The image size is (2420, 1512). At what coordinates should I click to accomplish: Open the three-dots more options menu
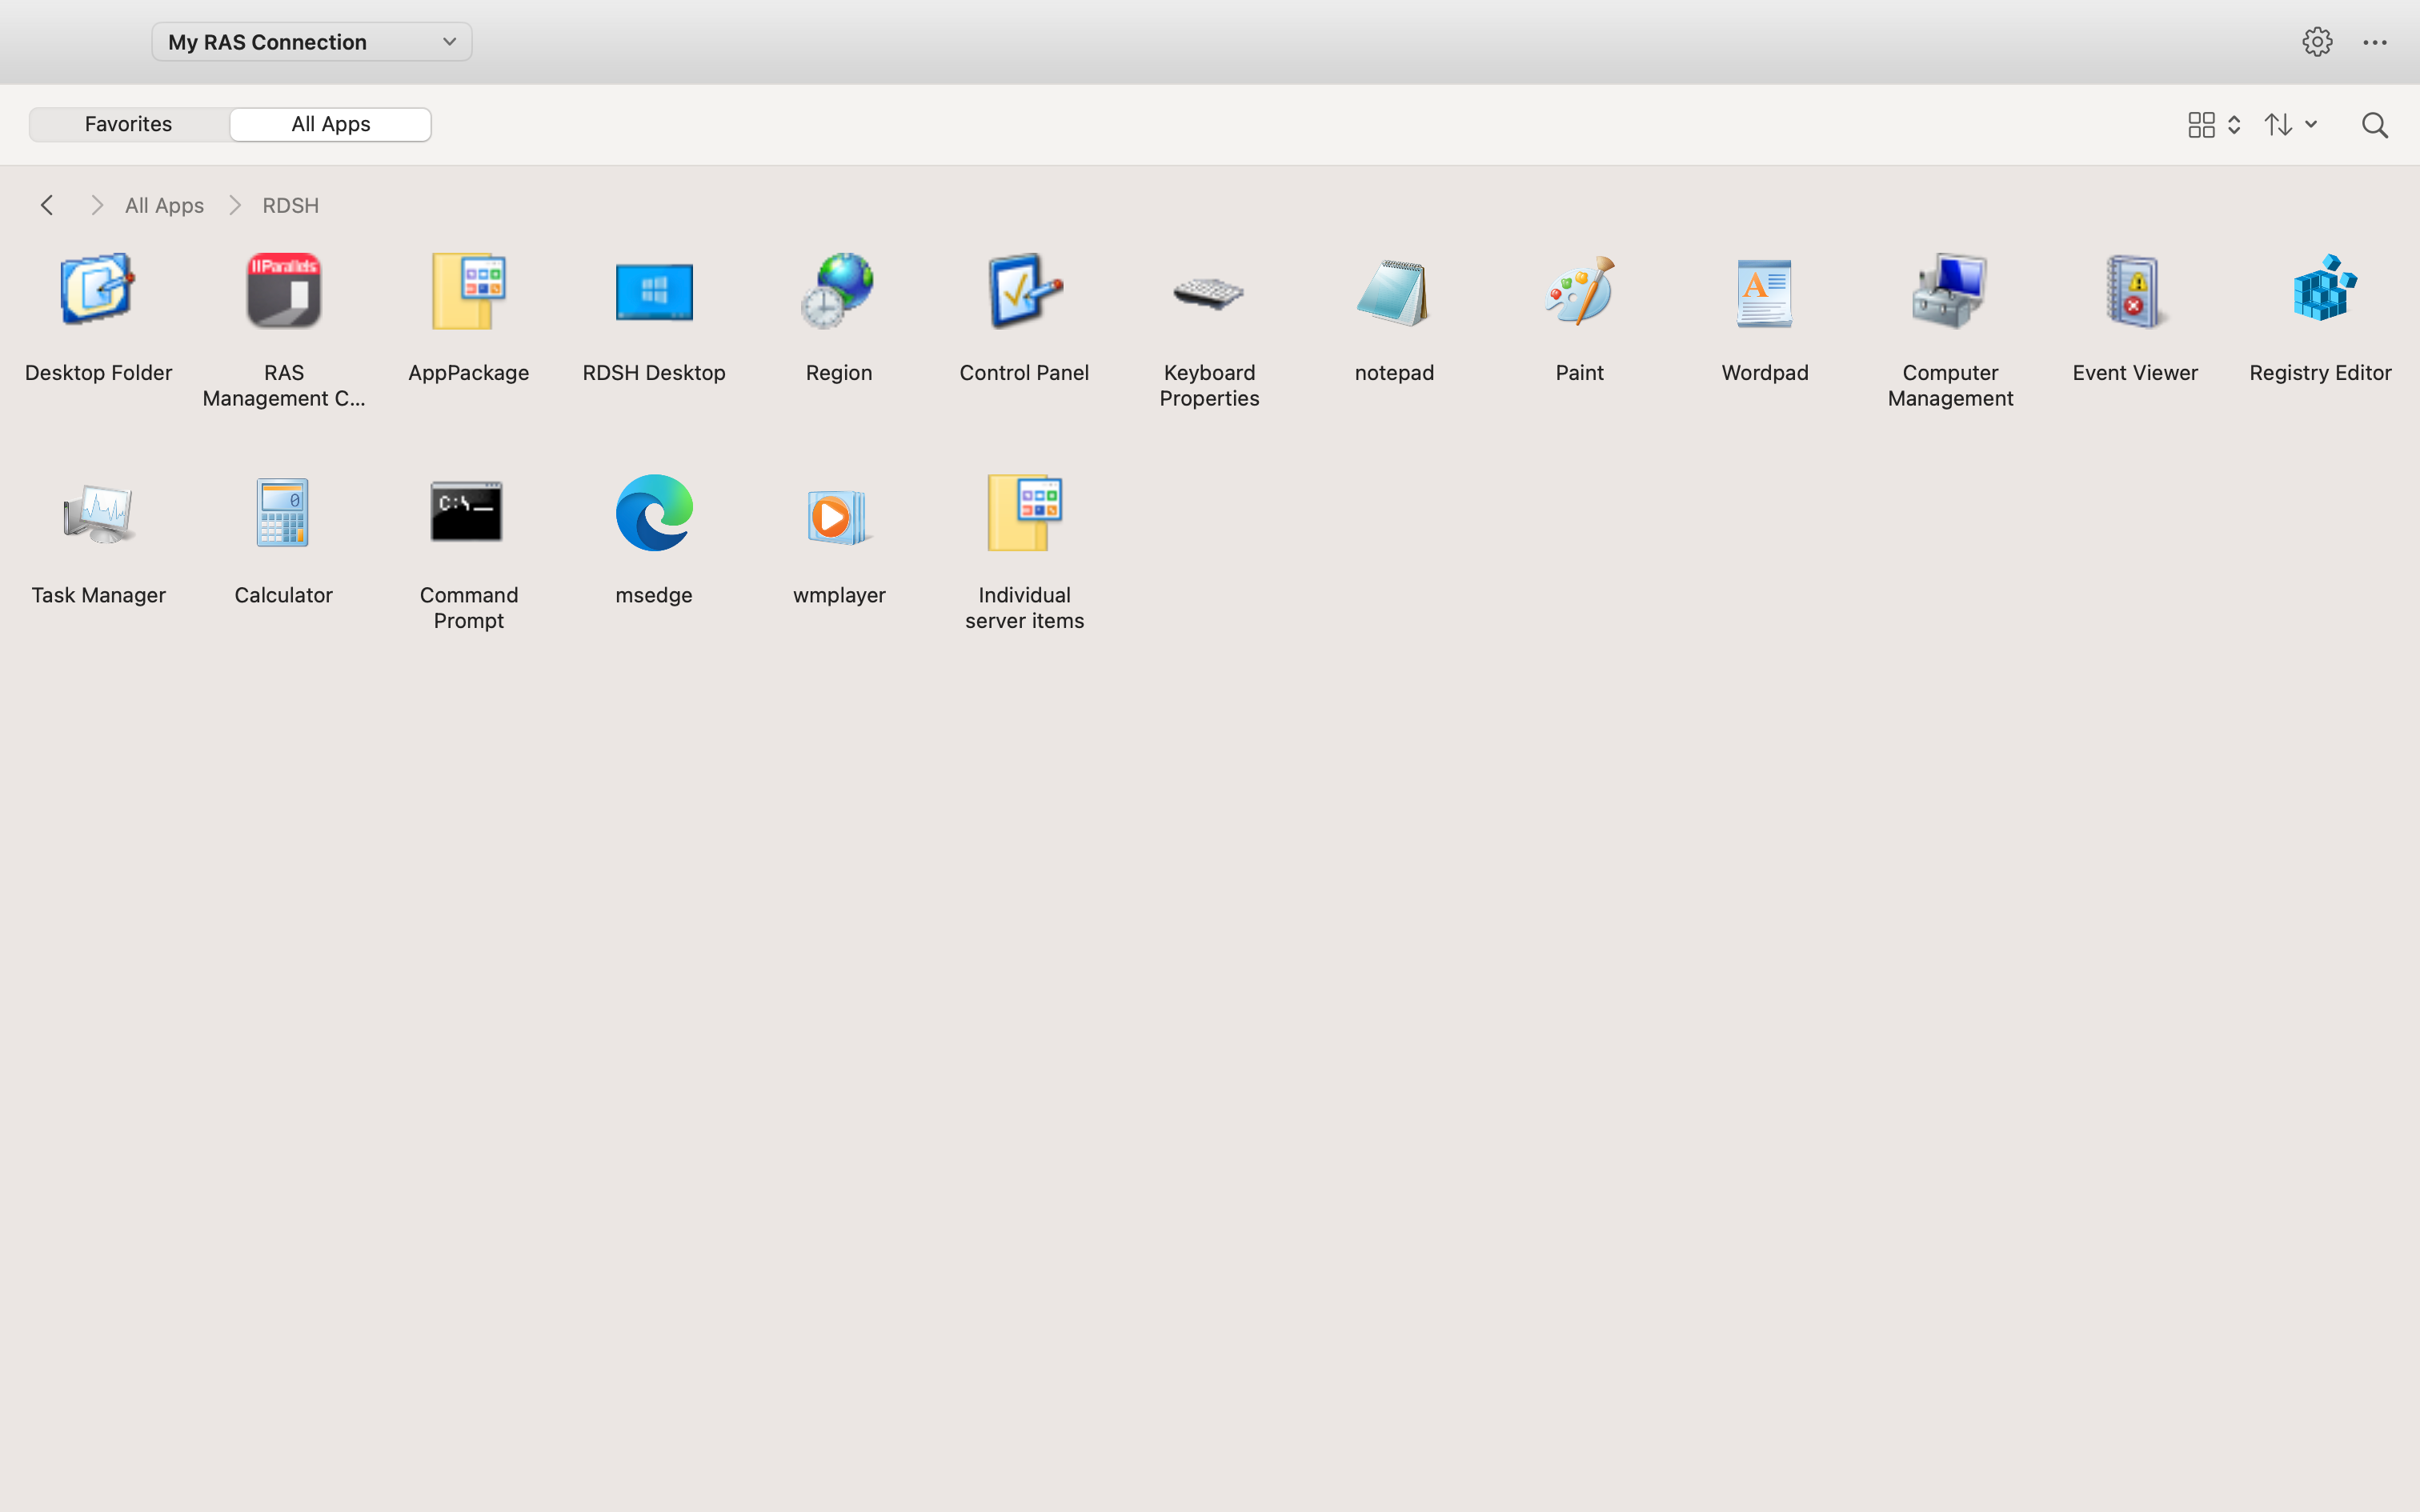(2374, 42)
